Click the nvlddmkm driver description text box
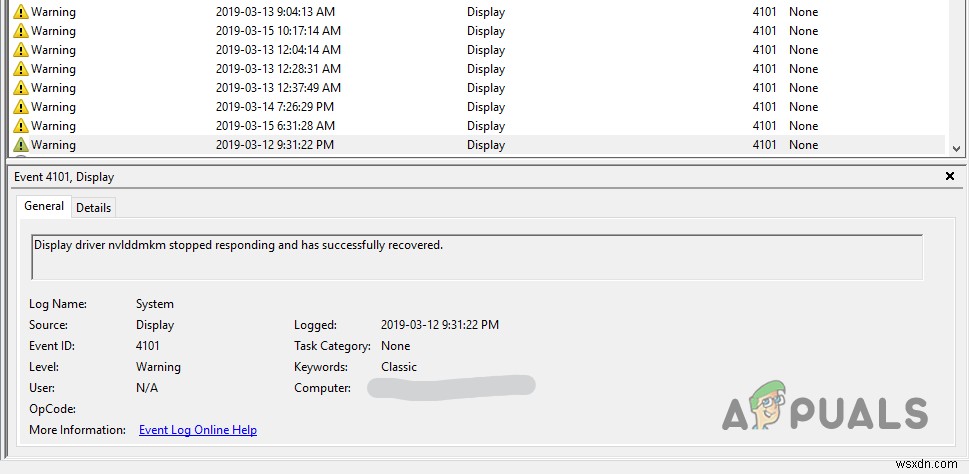The image size is (969, 474). (477, 257)
